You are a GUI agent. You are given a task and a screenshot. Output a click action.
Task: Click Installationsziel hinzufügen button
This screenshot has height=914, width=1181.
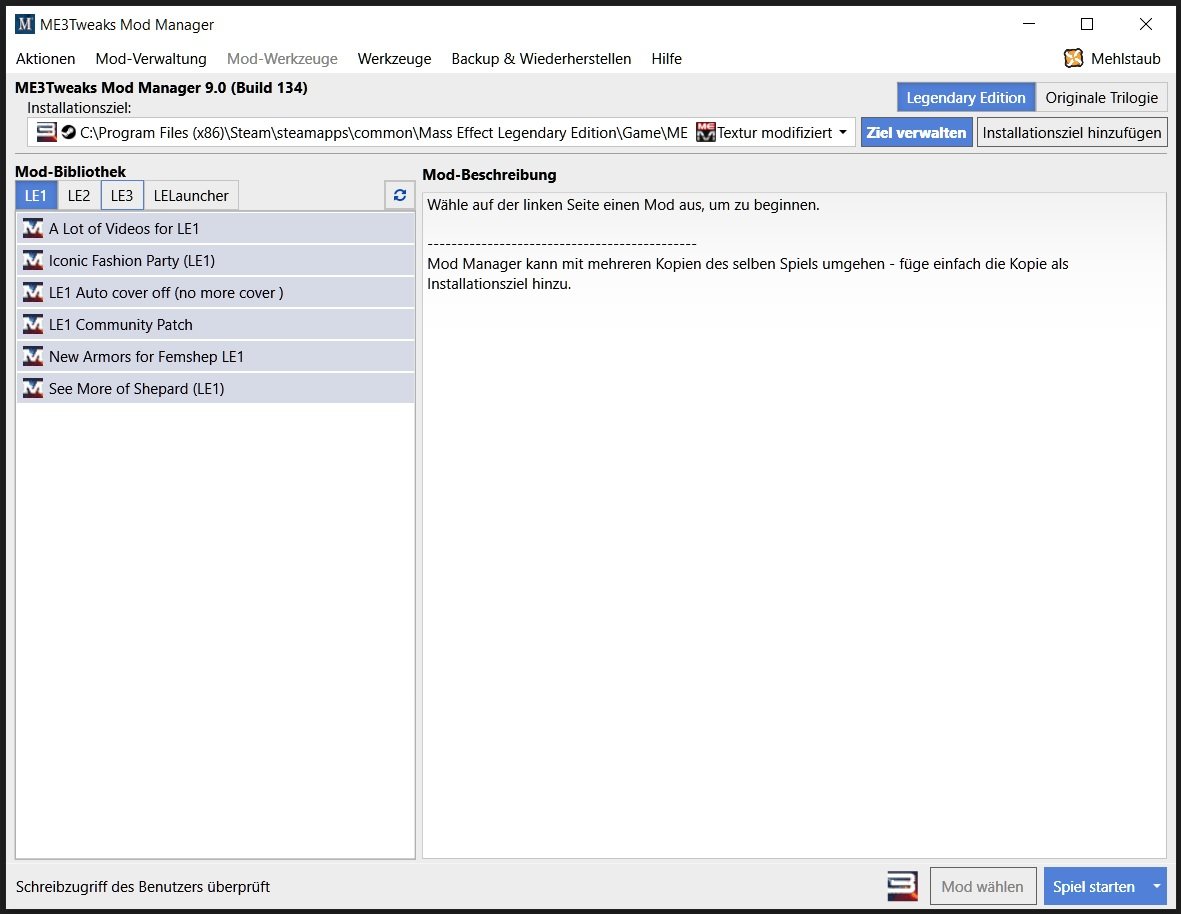pos(1072,133)
